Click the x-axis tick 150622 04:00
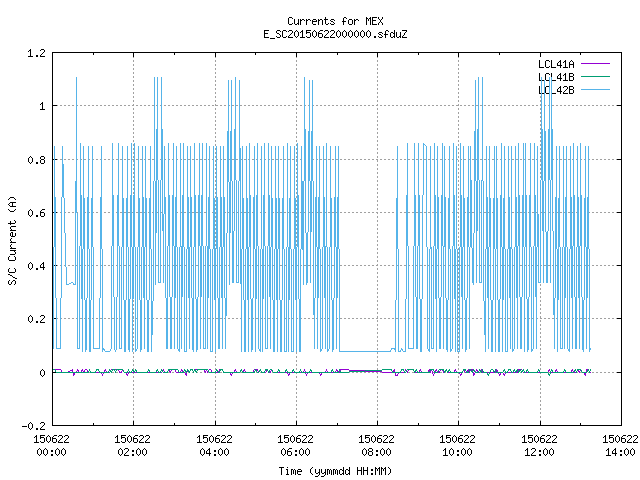The height and width of the screenshot is (480, 640). [x=214, y=446]
